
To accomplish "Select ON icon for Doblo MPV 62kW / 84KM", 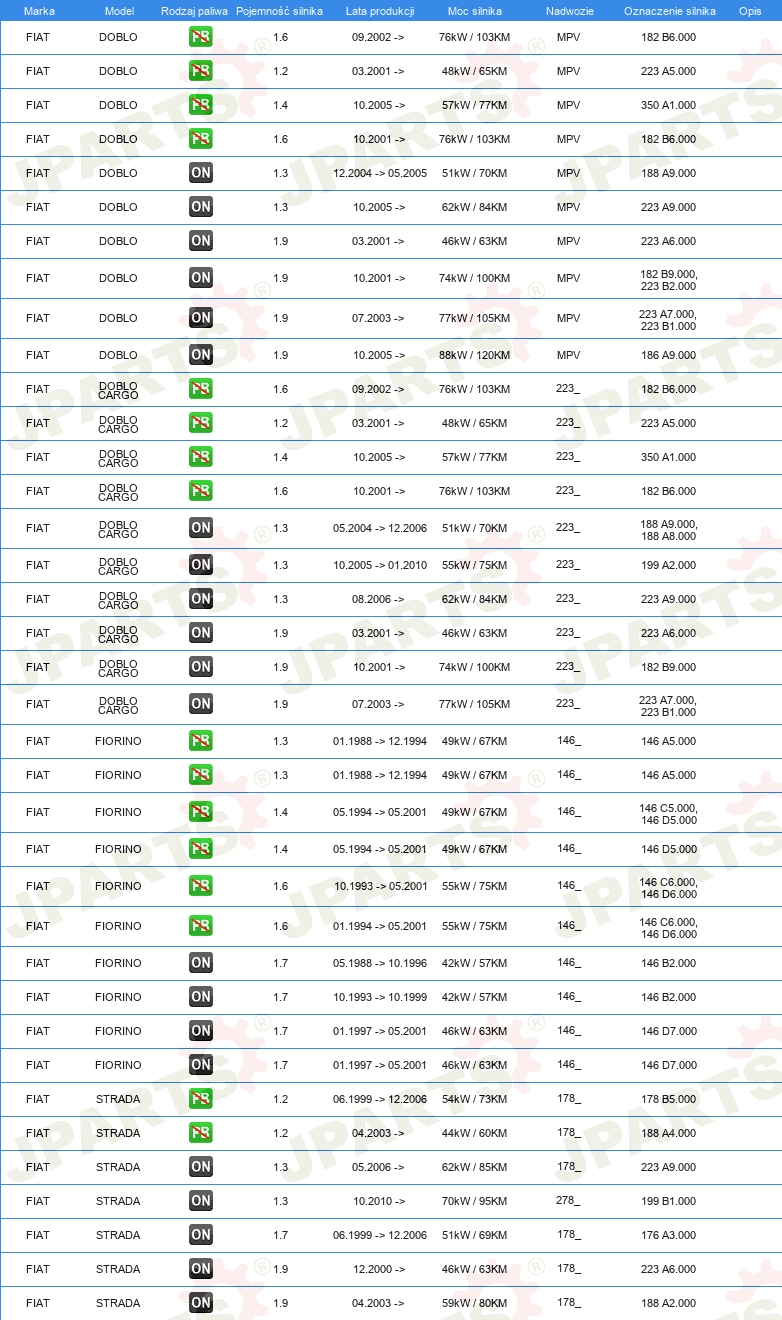I will pyautogui.click(x=201, y=207).
